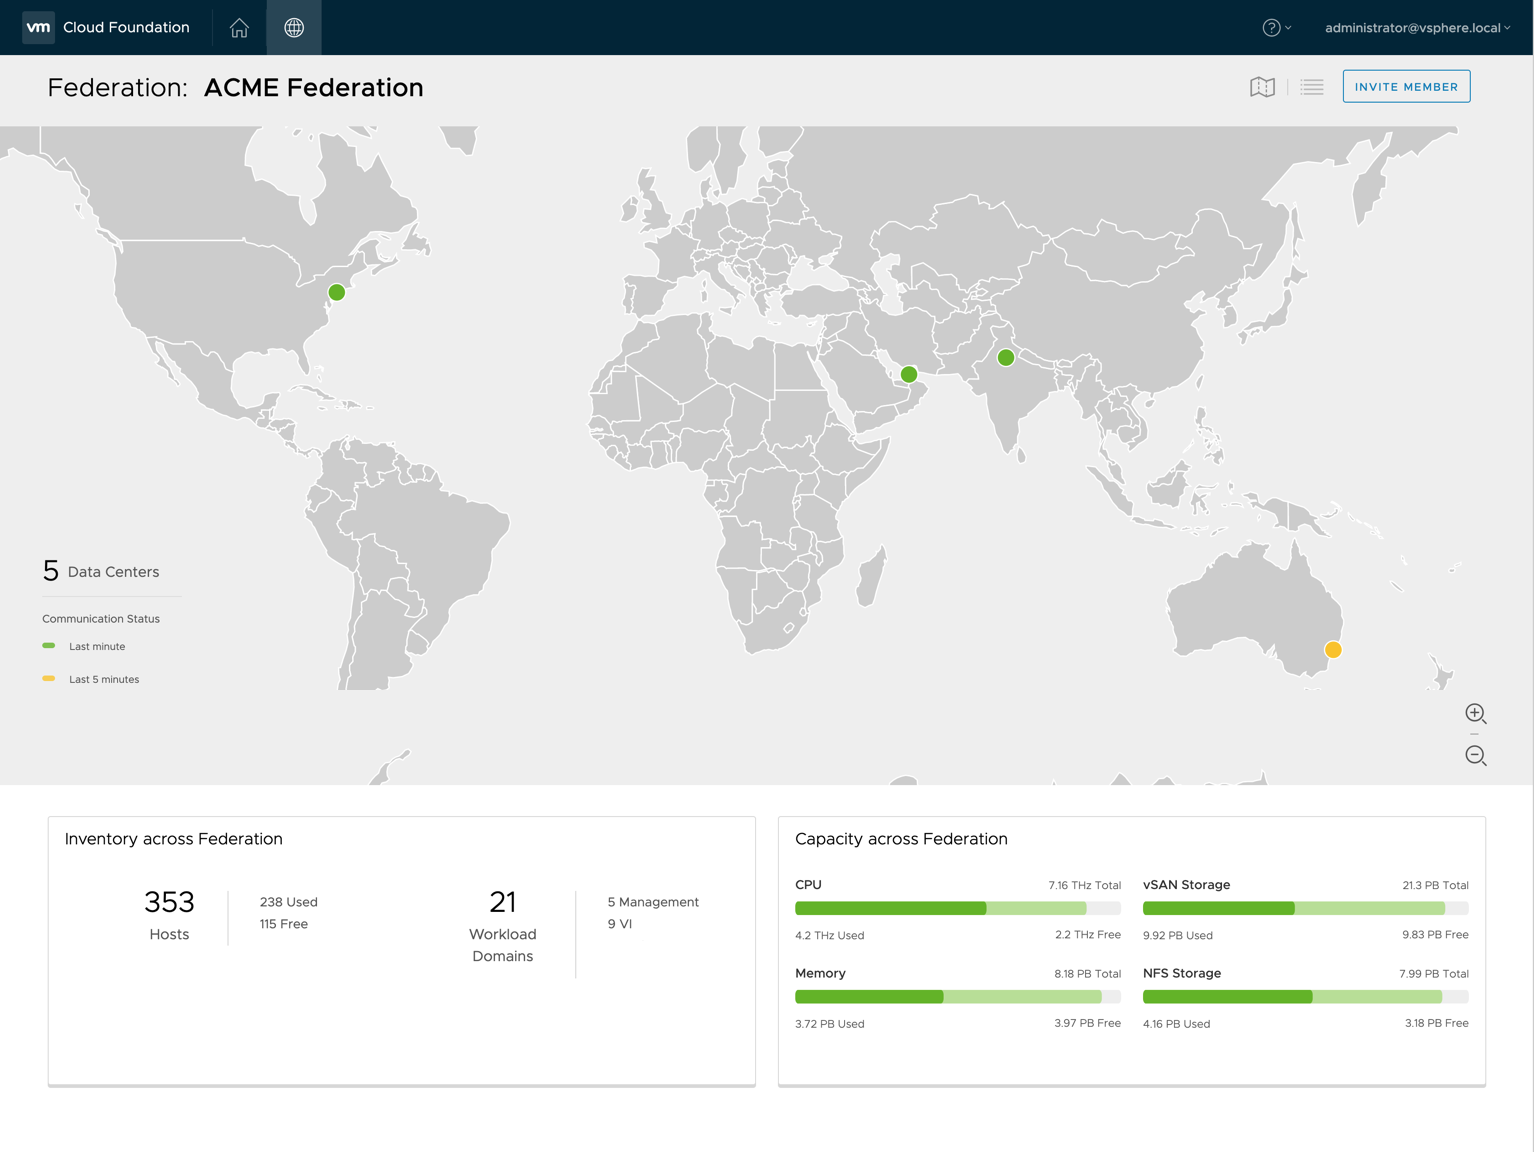This screenshot has width=1540, height=1170.
Task: Click the Inventory across Federation heading
Action: (x=174, y=839)
